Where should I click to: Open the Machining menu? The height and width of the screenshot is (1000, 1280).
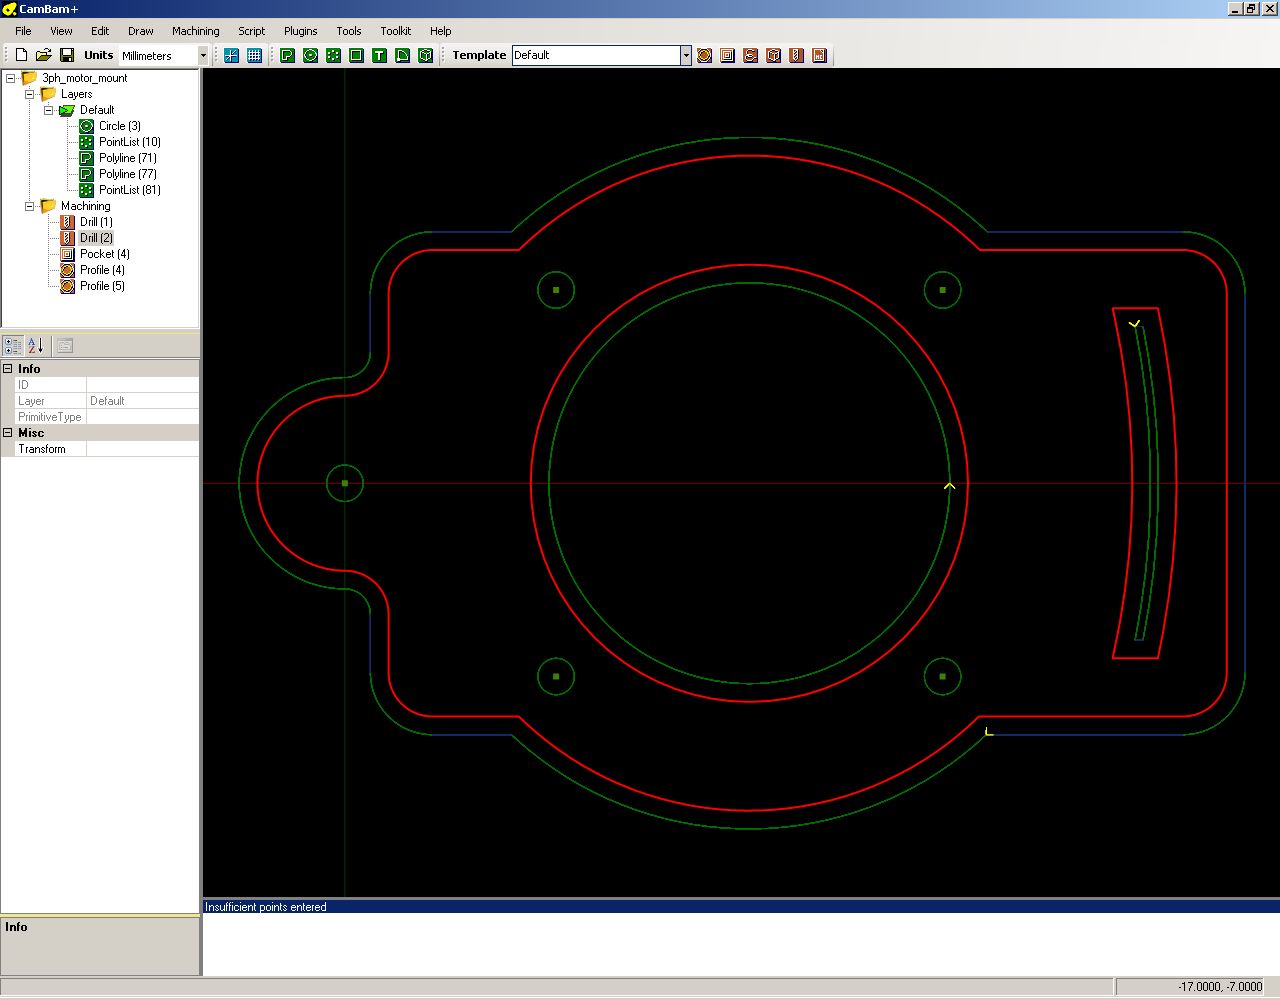point(195,31)
